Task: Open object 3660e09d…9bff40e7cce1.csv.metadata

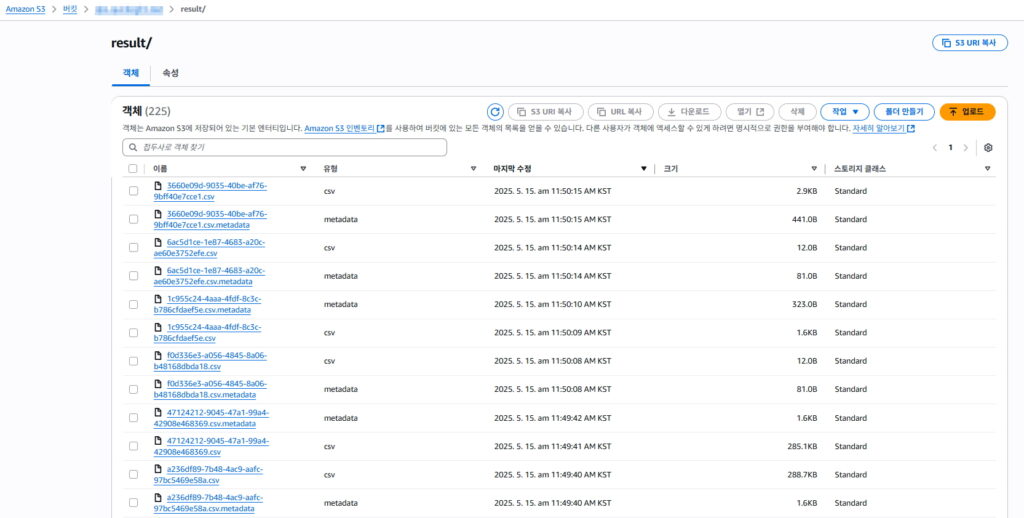Action: pyautogui.click(x=210, y=219)
